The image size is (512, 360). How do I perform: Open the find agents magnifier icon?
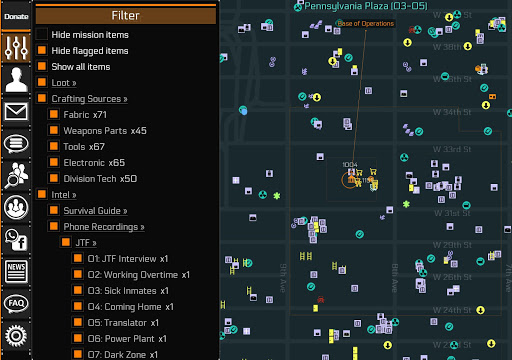point(16,175)
